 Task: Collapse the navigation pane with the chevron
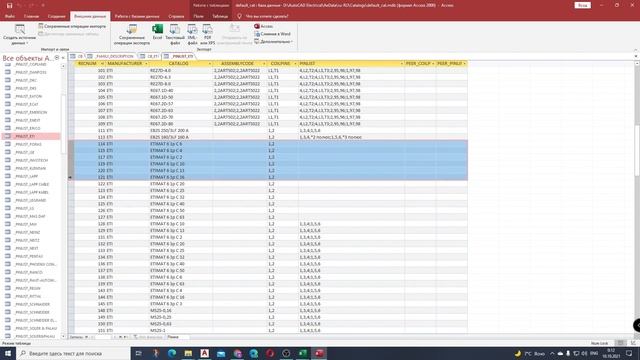click(63, 58)
